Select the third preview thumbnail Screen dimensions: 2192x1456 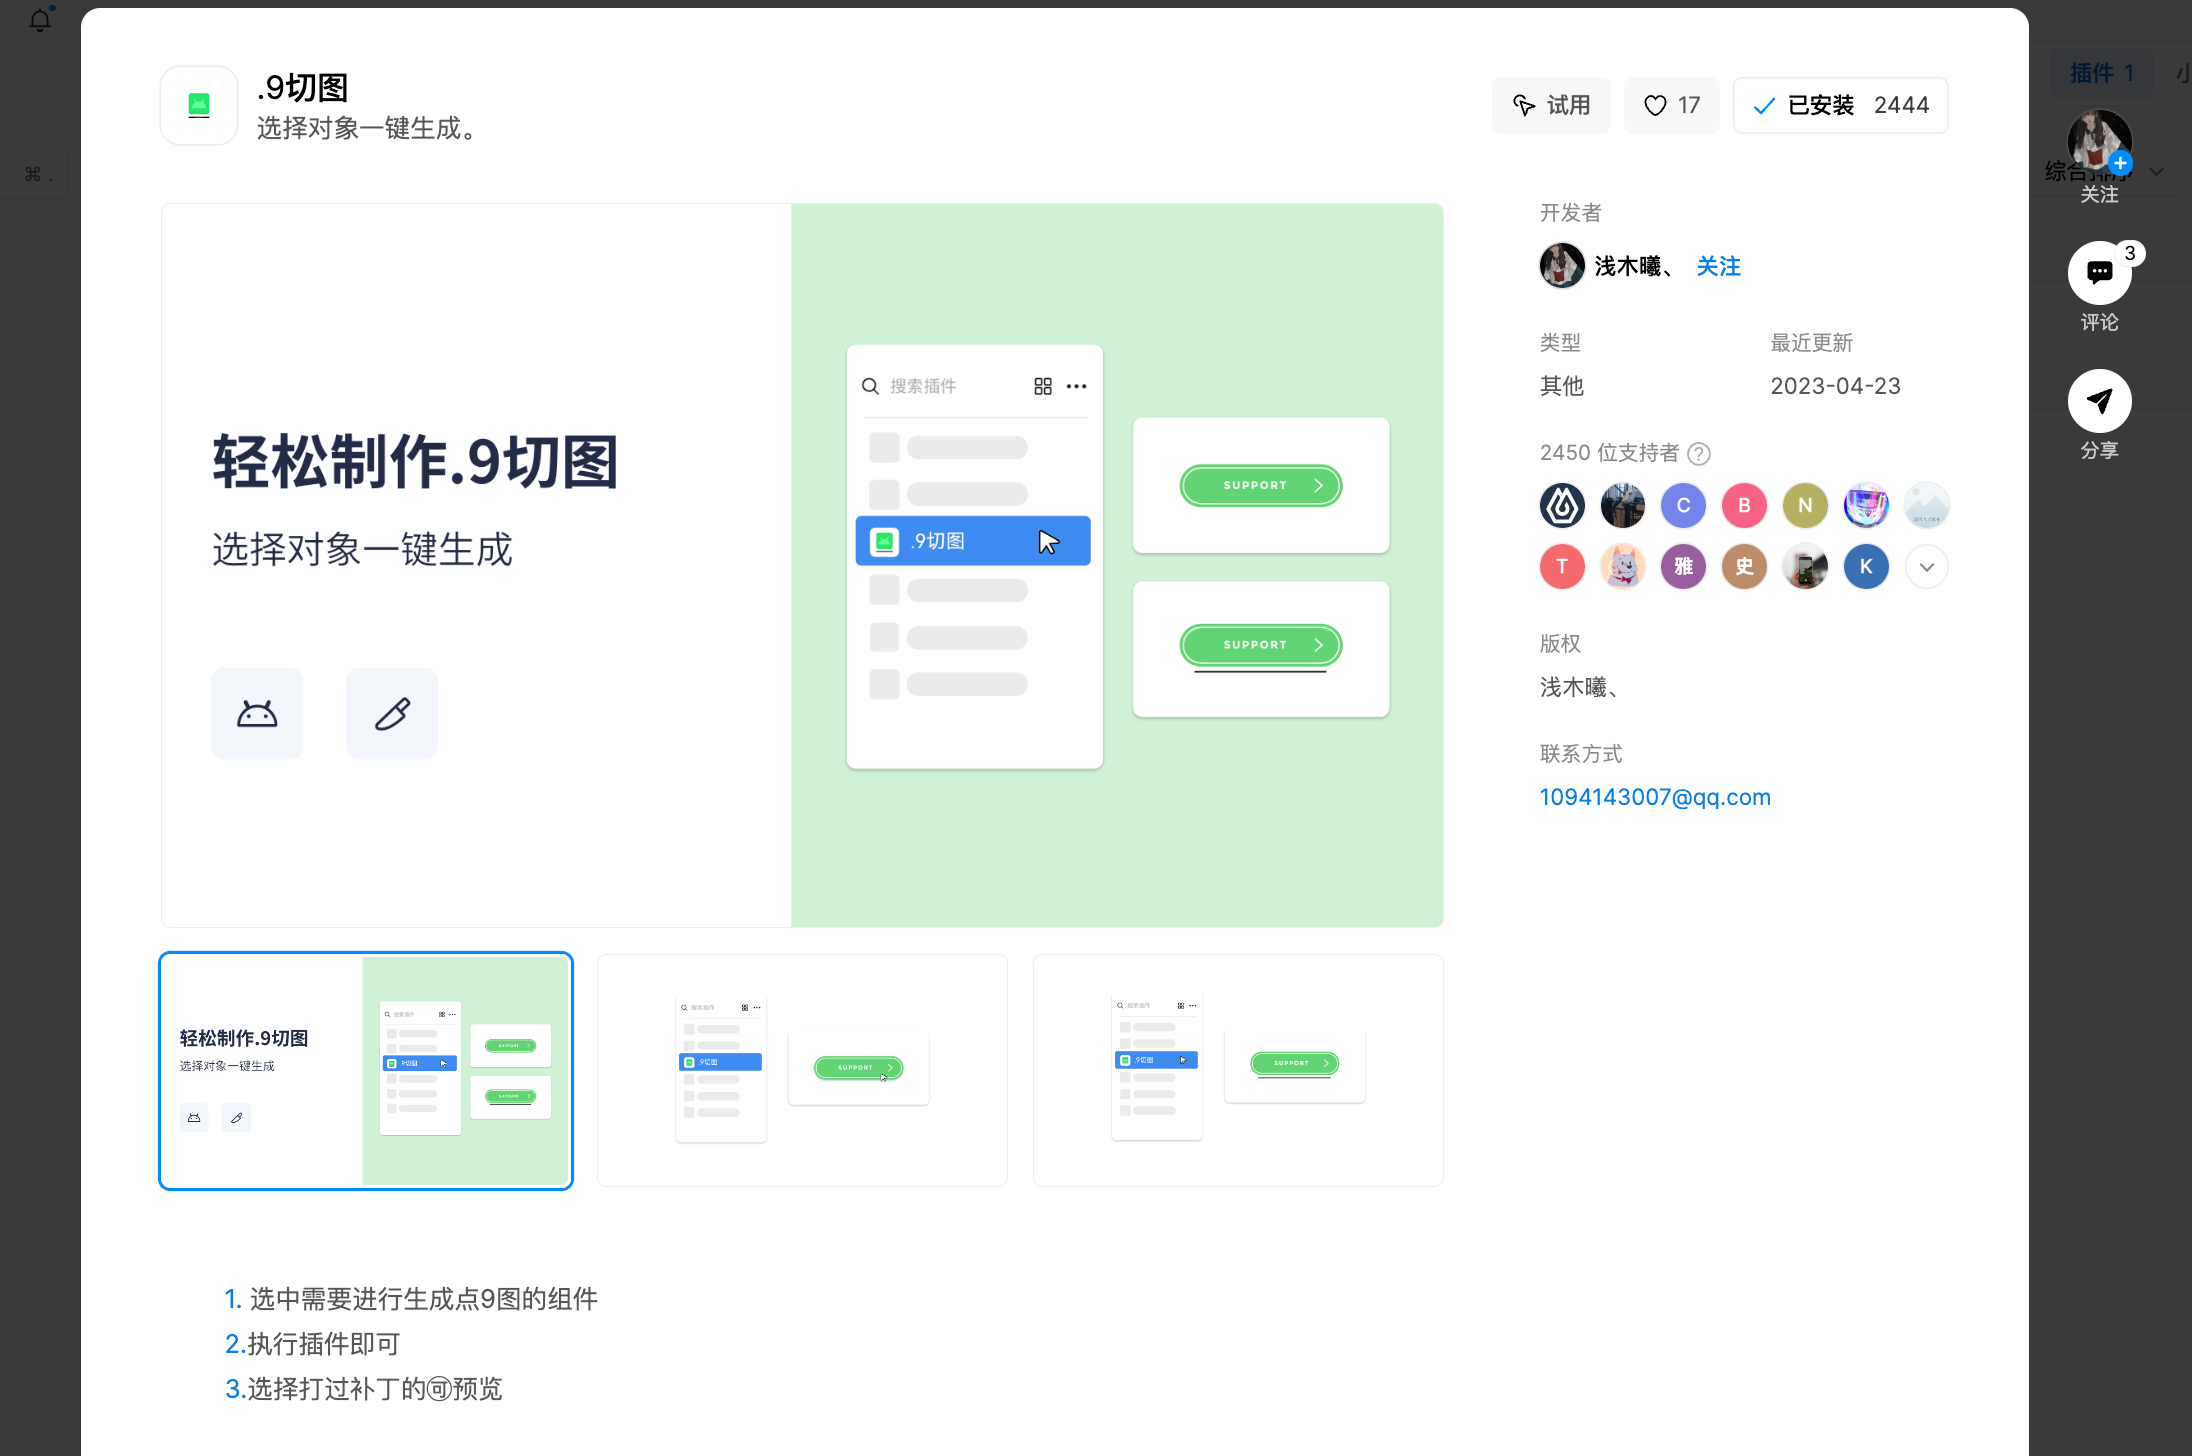1238,1070
